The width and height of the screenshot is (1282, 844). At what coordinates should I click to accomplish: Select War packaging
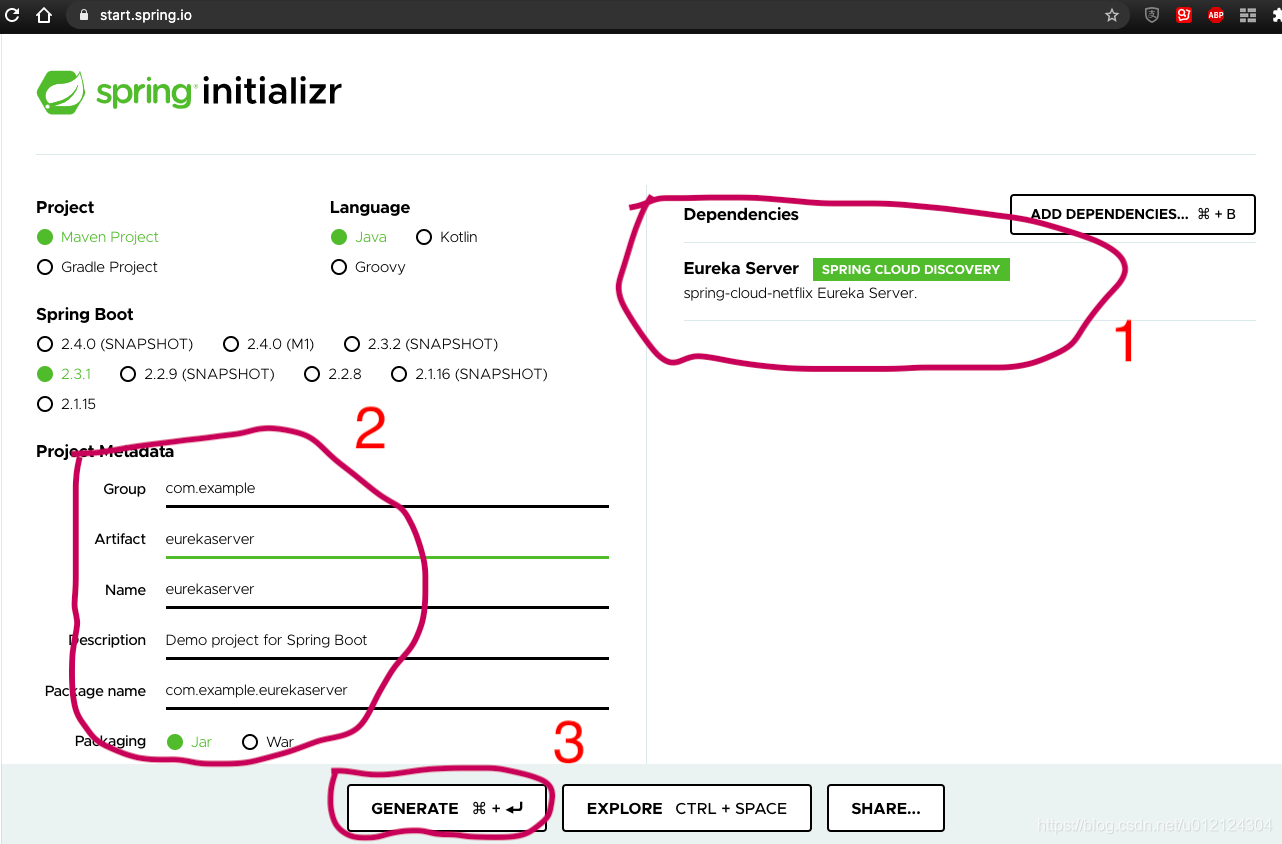click(x=268, y=742)
